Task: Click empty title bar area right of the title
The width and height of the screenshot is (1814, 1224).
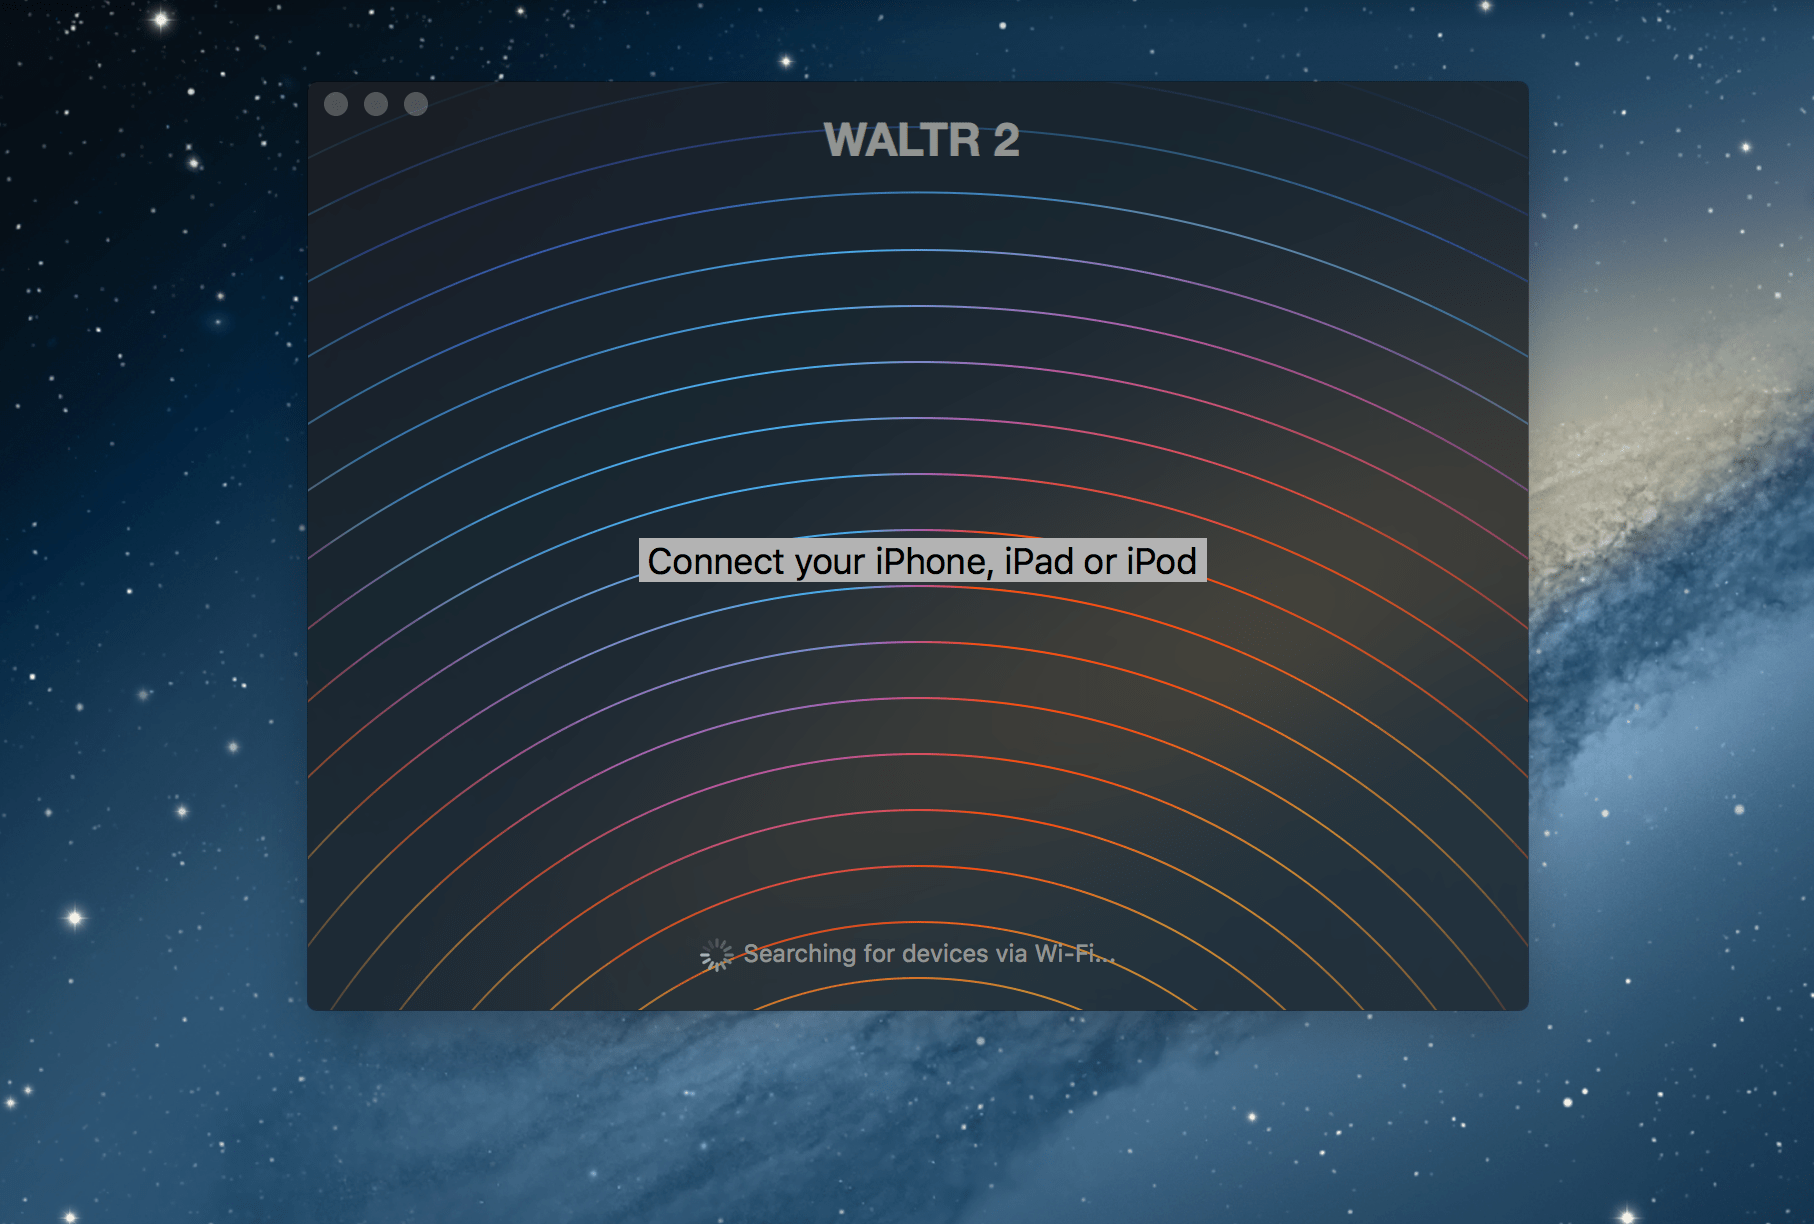Action: coord(1300,110)
